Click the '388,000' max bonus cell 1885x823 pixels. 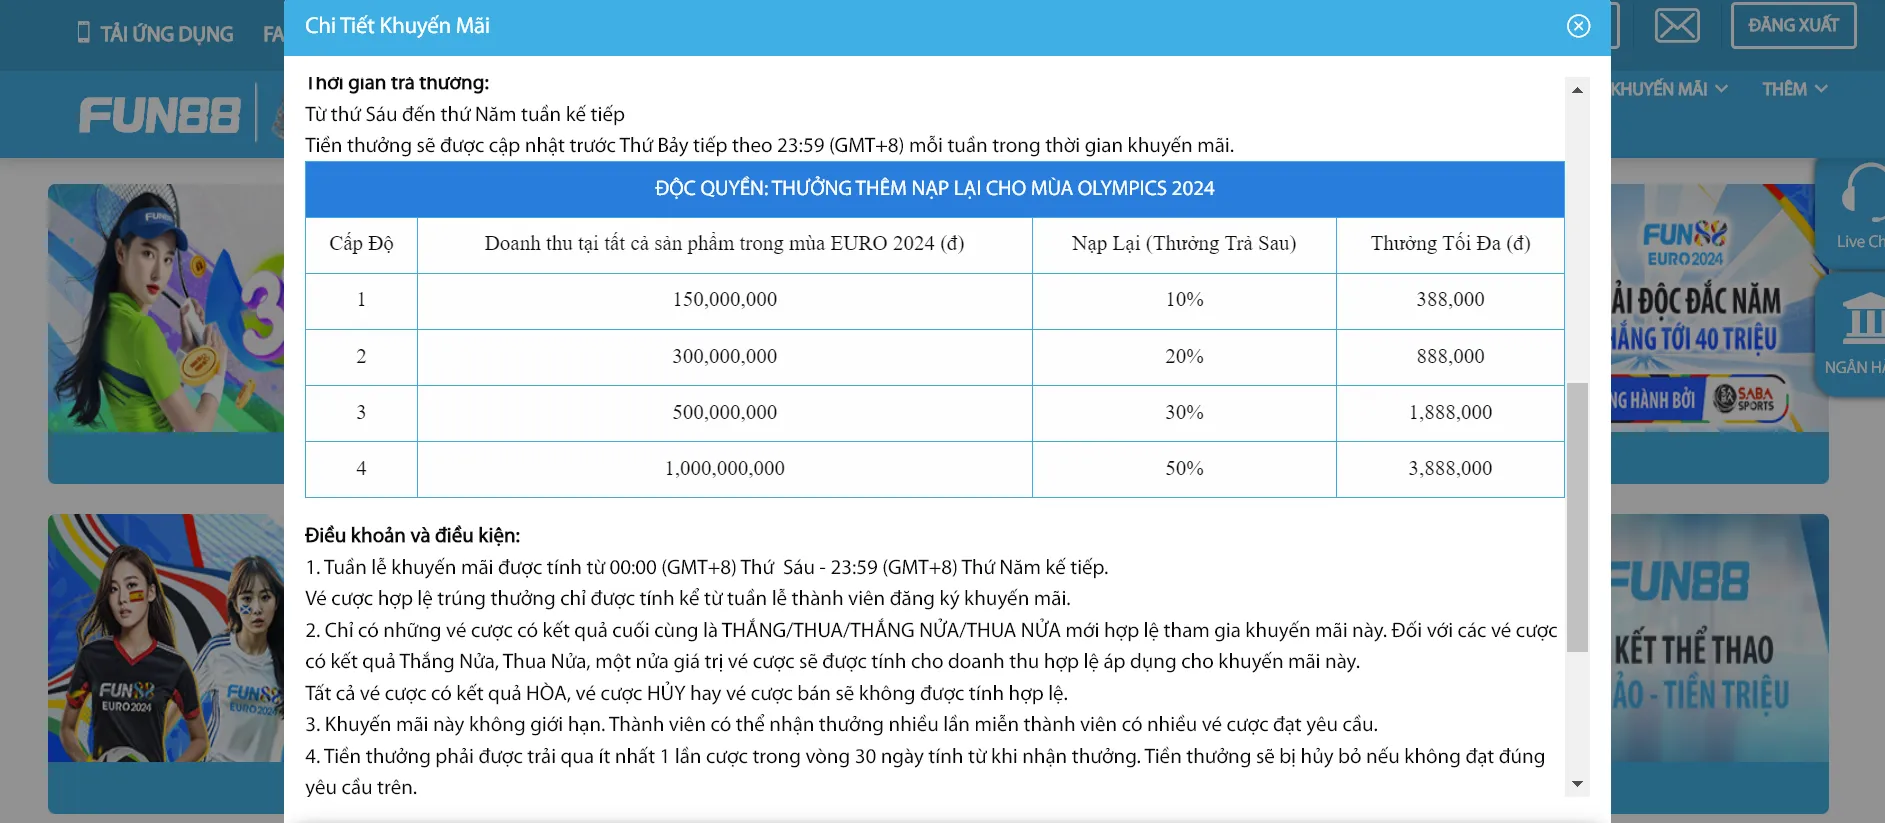click(1450, 300)
